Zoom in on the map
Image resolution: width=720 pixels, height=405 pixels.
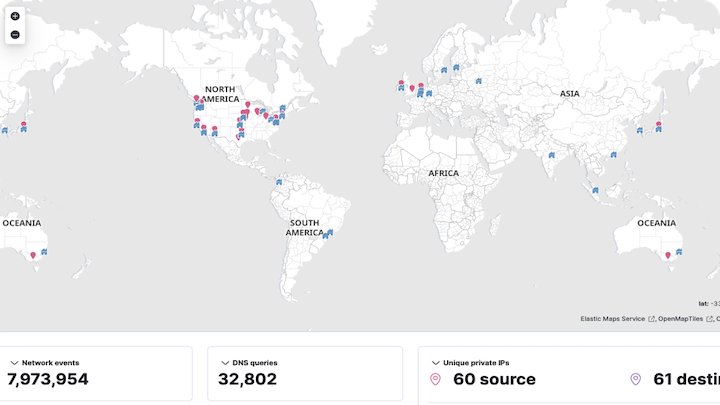(15, 17)
